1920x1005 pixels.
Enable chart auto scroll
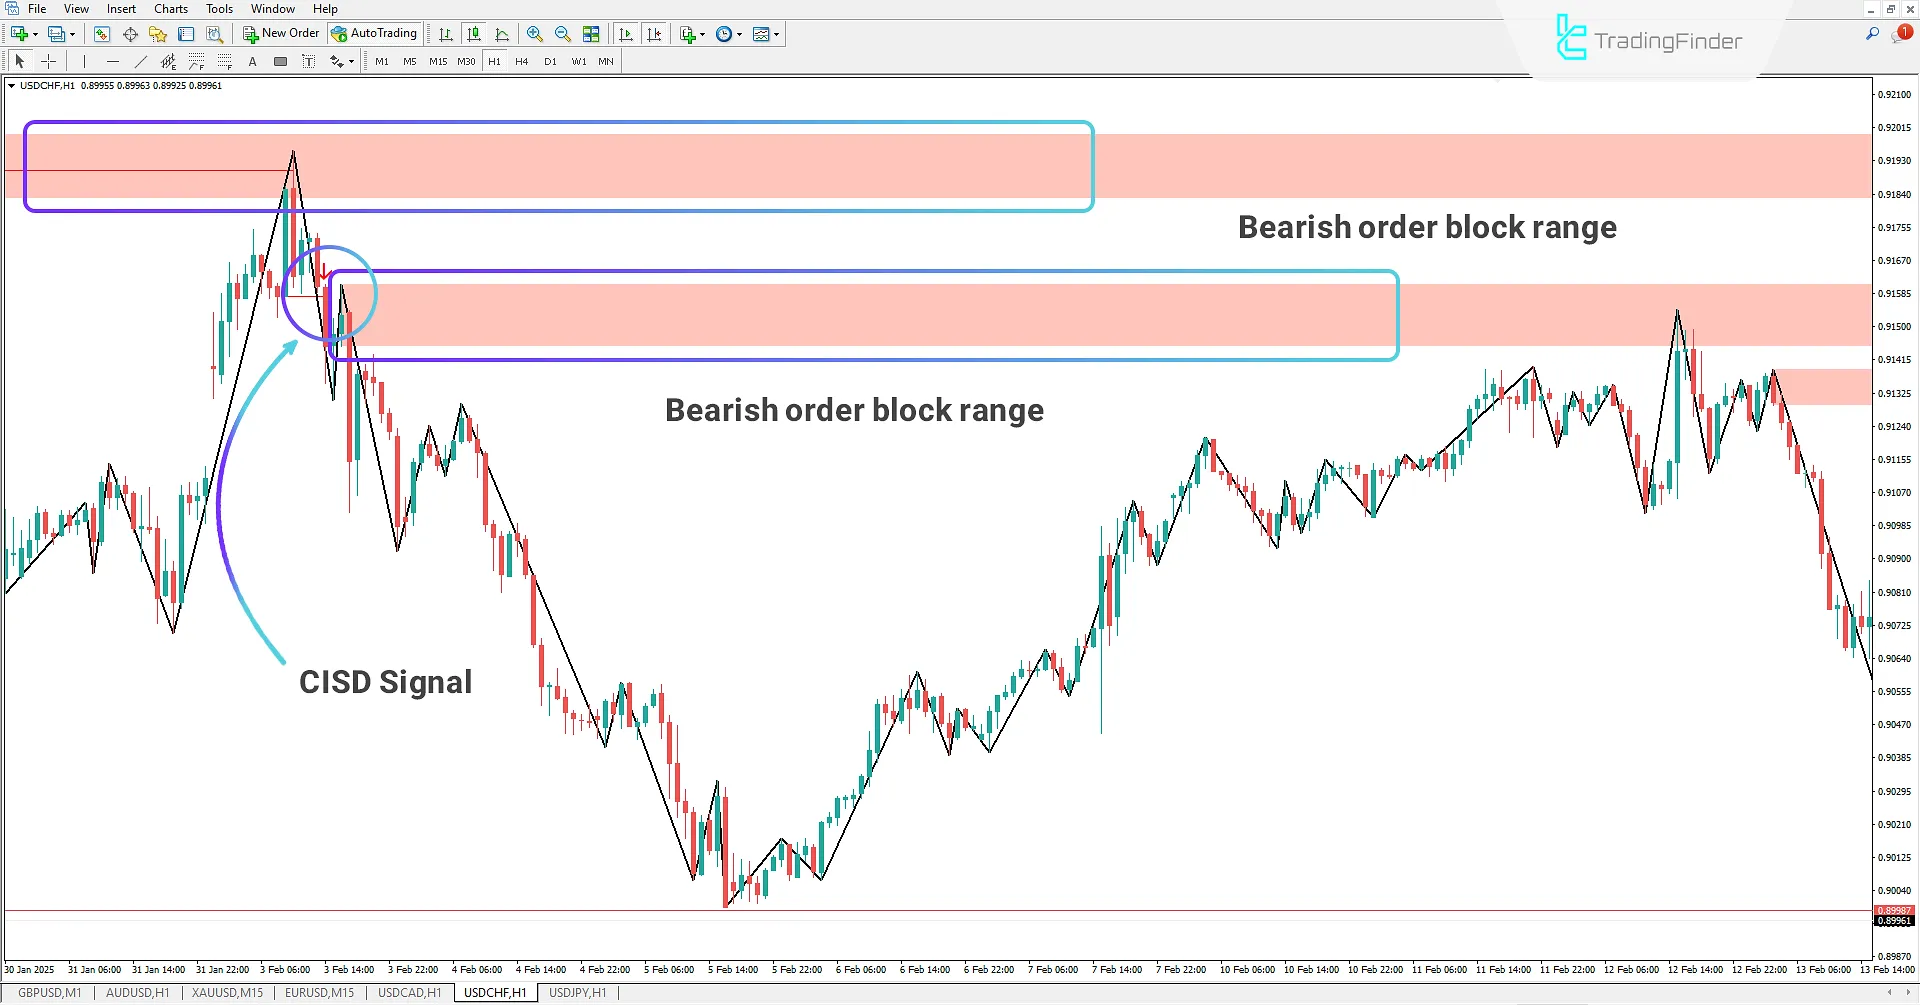[x=626, y=33]
